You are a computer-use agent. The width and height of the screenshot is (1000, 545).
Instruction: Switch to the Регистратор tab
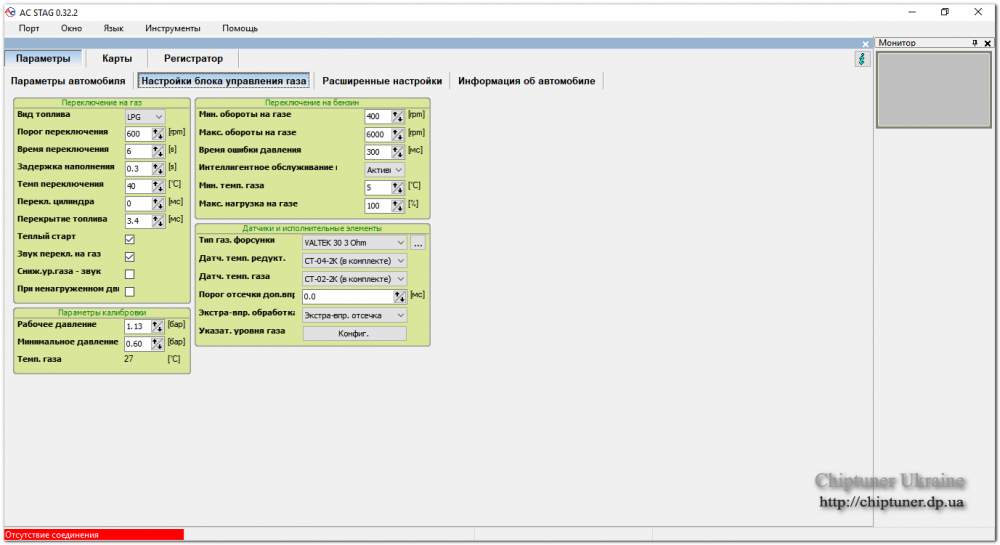click(193, 58)
